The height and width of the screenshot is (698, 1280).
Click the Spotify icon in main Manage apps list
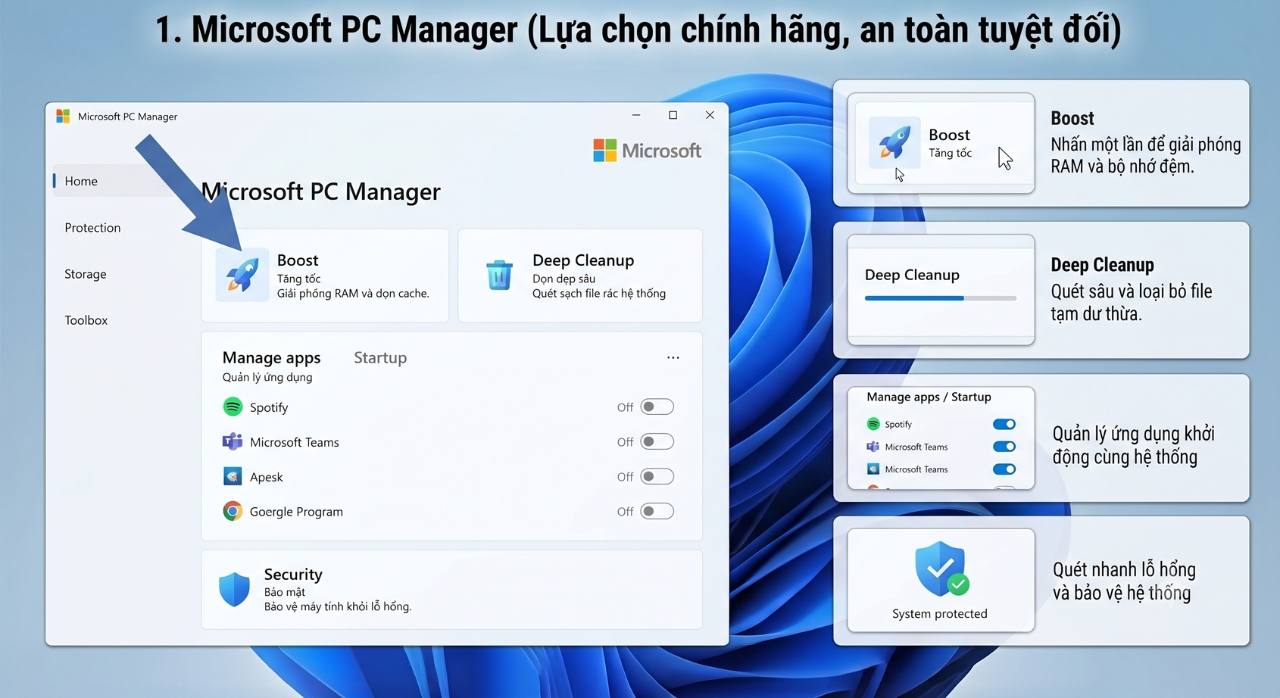tap(232, 407)
